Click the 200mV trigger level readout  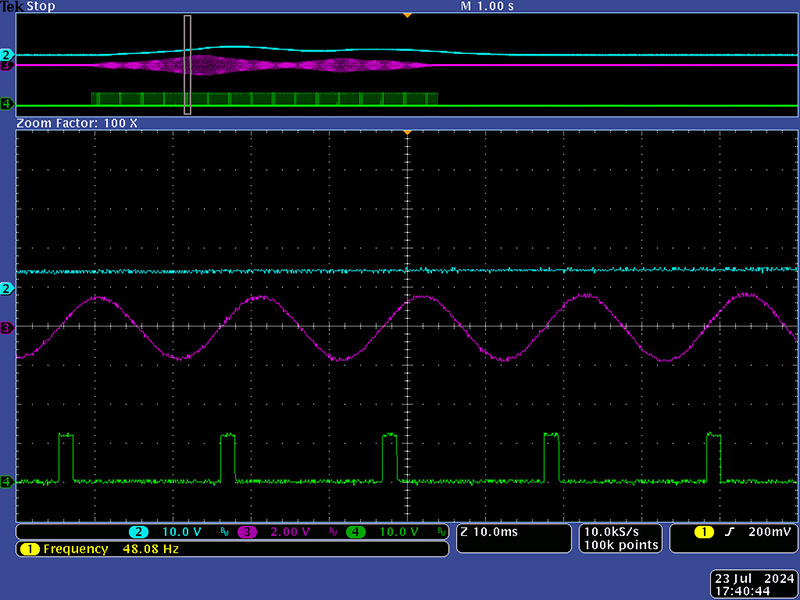coord(770,532)
